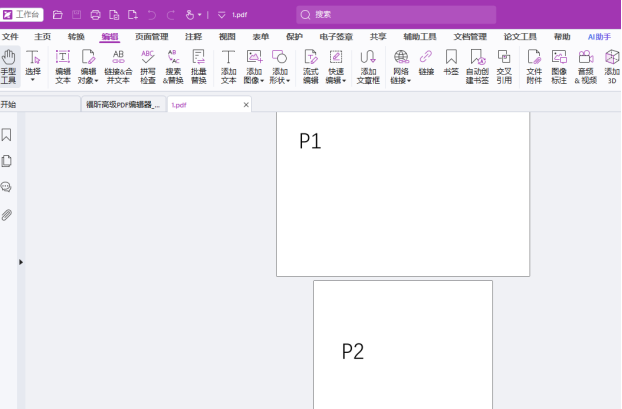
Task: Select the 手型工具 hand tool
Action: 8,65
